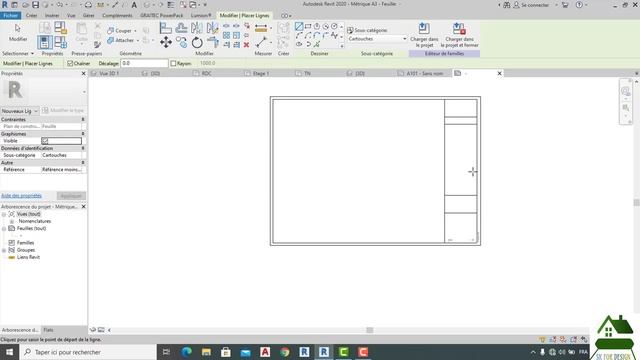
Task: Switch to the A101 - Sans nom view tab
Action: 424,73
